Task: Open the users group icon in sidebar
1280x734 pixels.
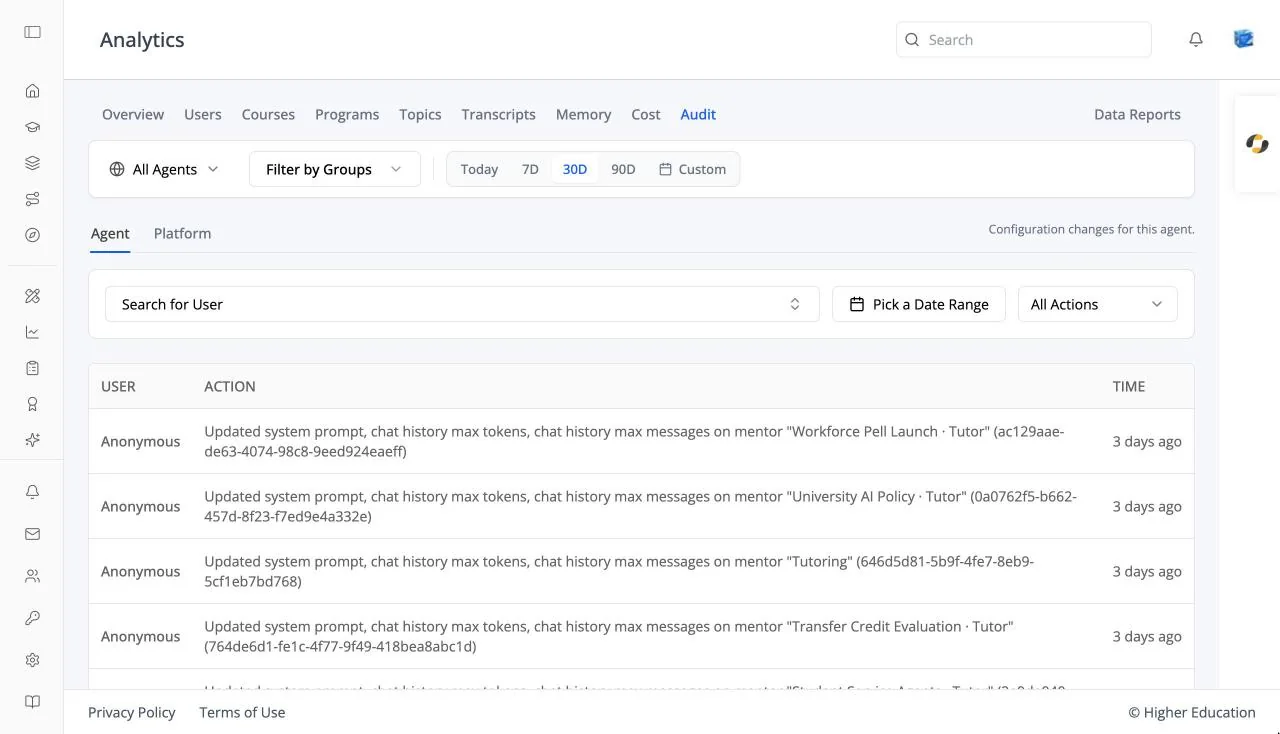Action: pyautogui.click(x=32, y=576)
